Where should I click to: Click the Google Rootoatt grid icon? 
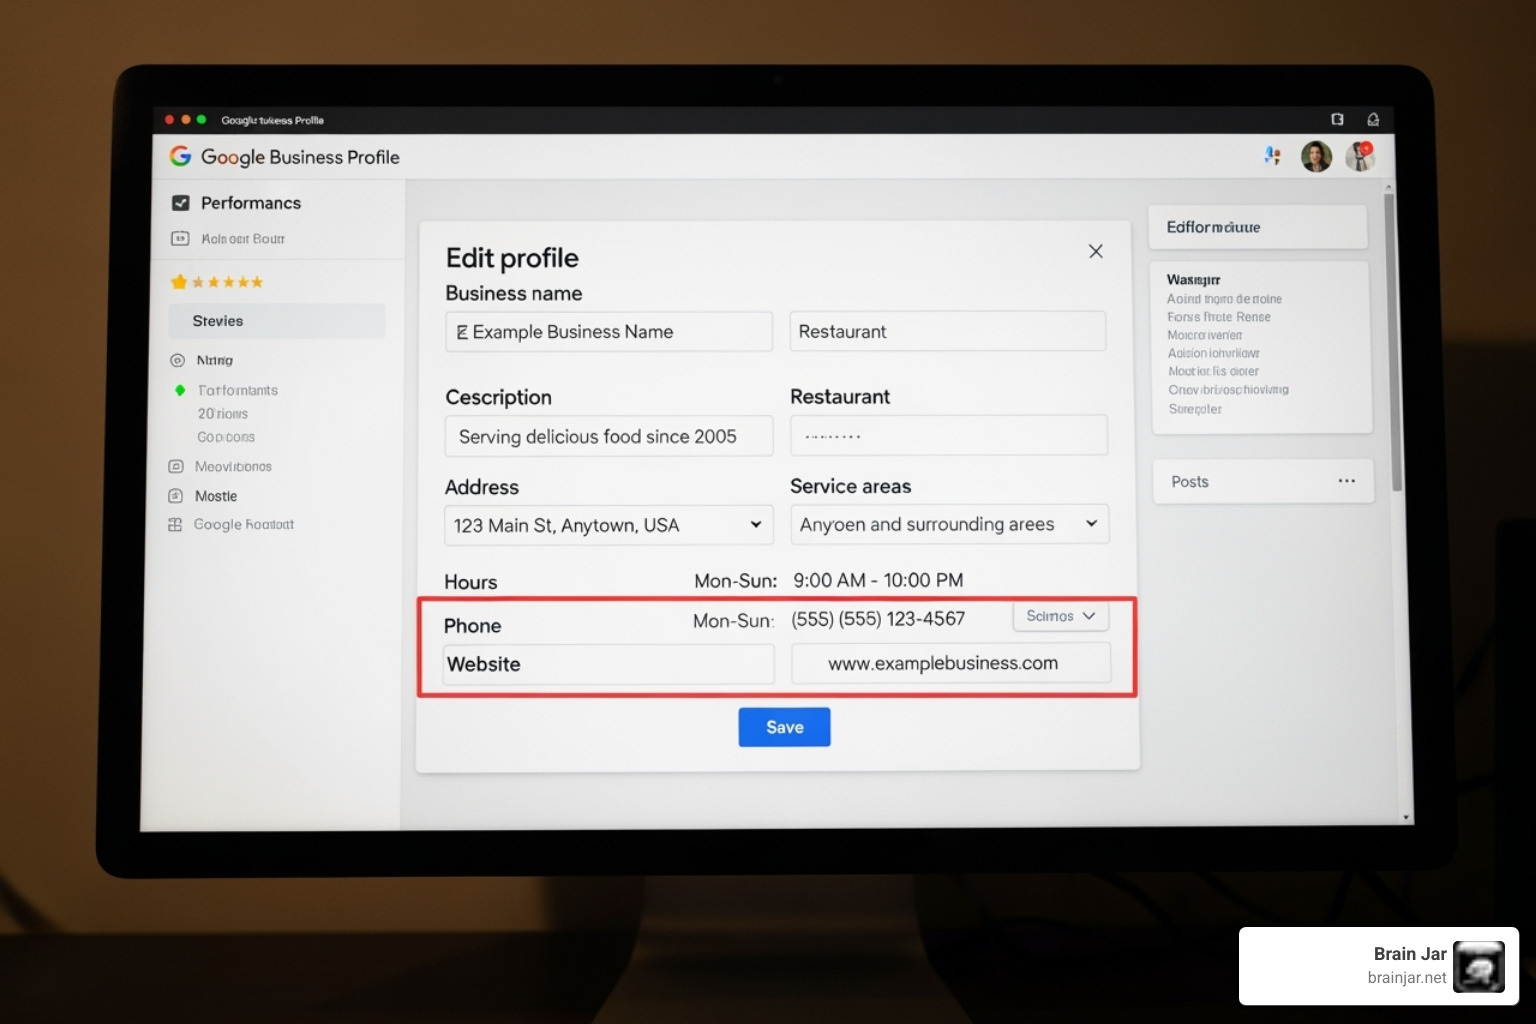click(x=175, y=525)
